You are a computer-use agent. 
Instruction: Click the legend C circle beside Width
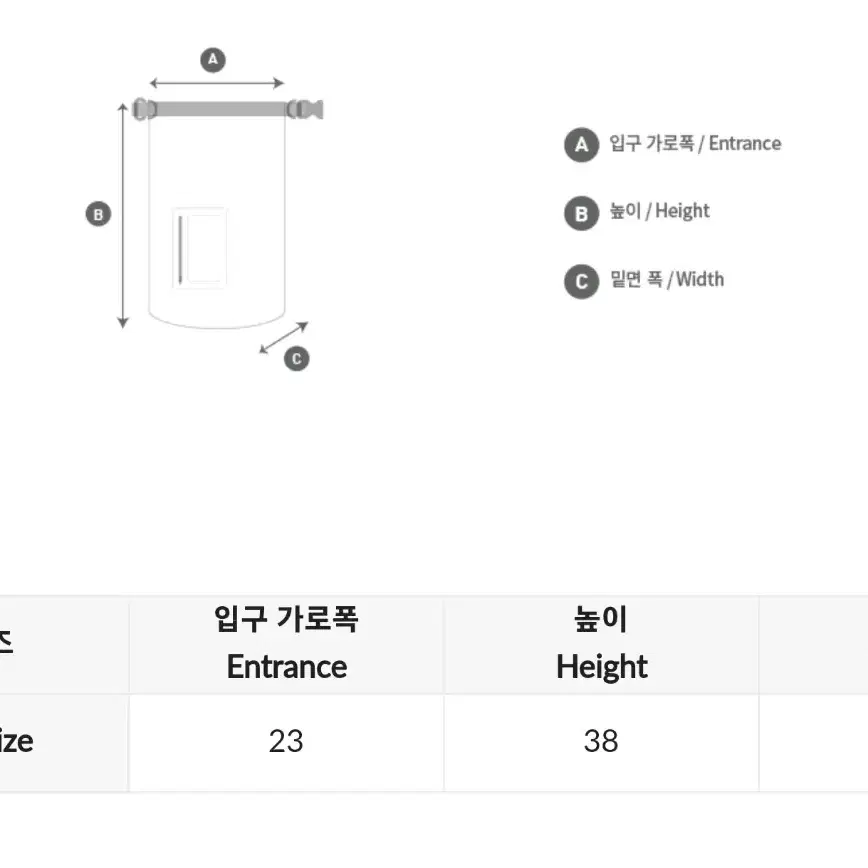[581, 282]
